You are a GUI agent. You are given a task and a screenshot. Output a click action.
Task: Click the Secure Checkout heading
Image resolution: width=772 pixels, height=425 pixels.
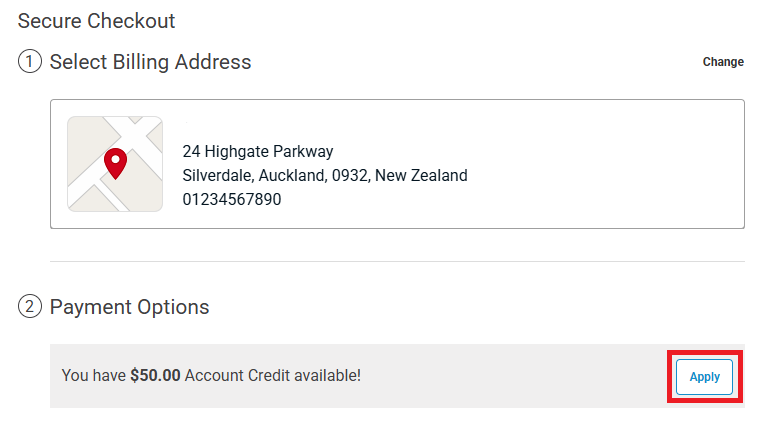(x=96, y=21)
